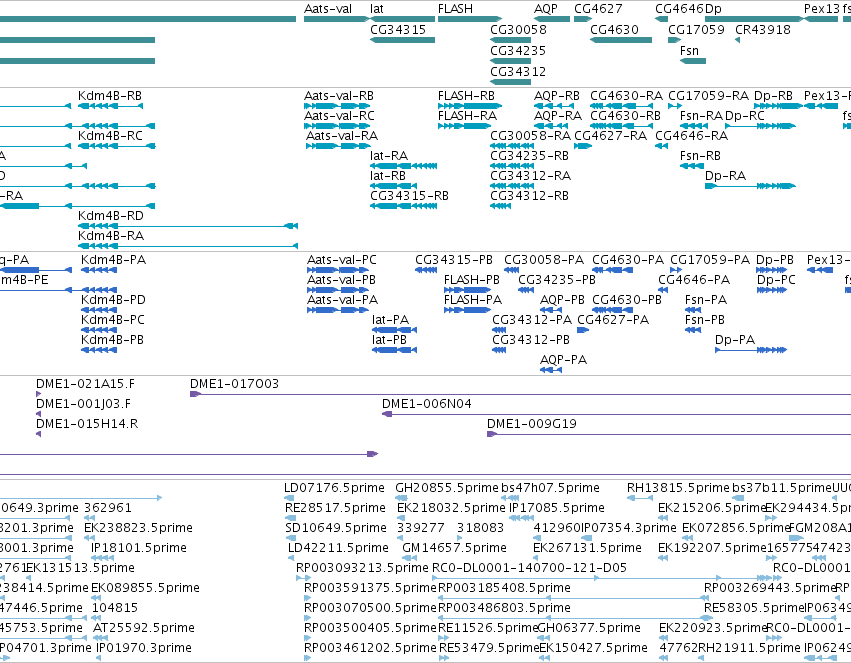Click the Fsn-RB transcript label
Viewport: 851px width, 663px height.
pyautogui.click(x=700, y=156)
